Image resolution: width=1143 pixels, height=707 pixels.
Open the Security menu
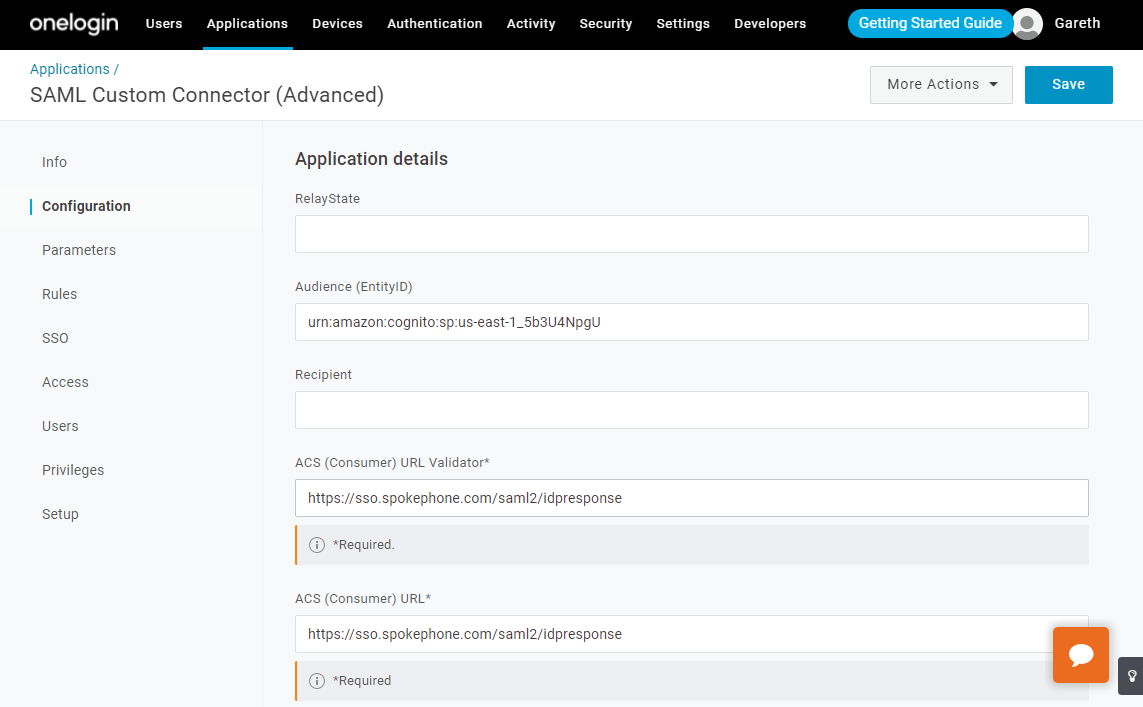click(x=606, y=23)
